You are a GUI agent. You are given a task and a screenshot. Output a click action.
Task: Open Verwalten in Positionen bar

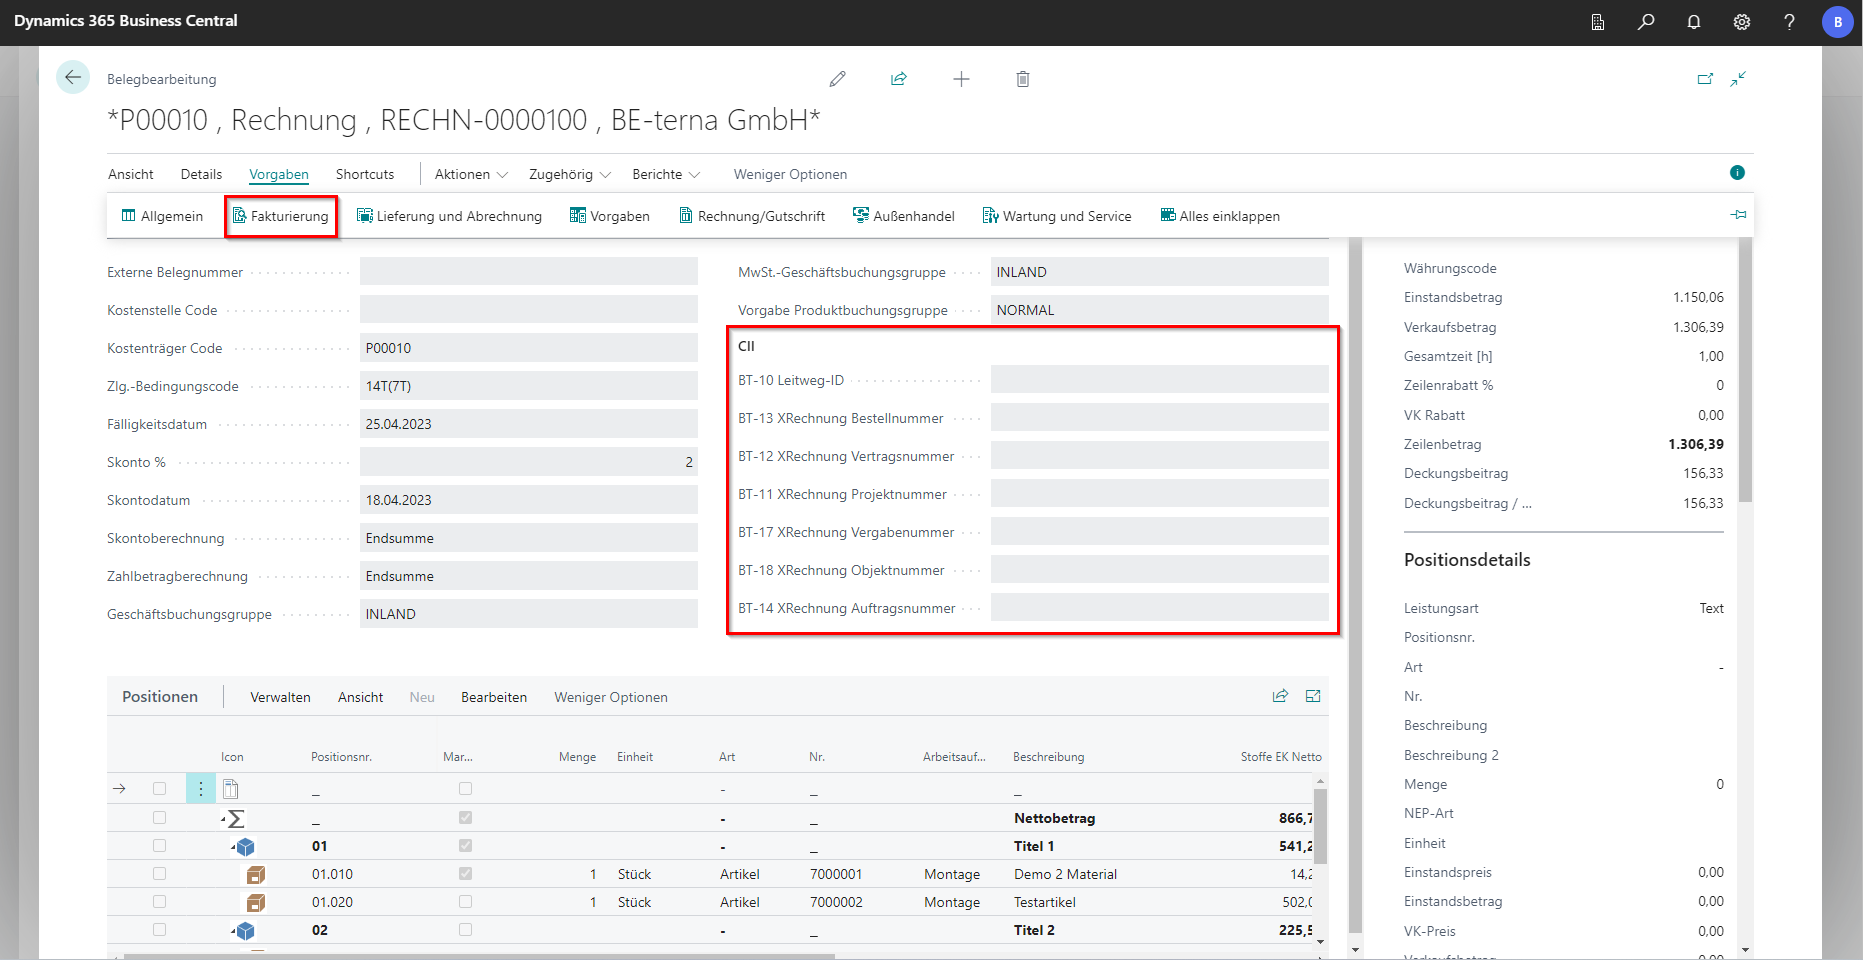pos(280,697)
